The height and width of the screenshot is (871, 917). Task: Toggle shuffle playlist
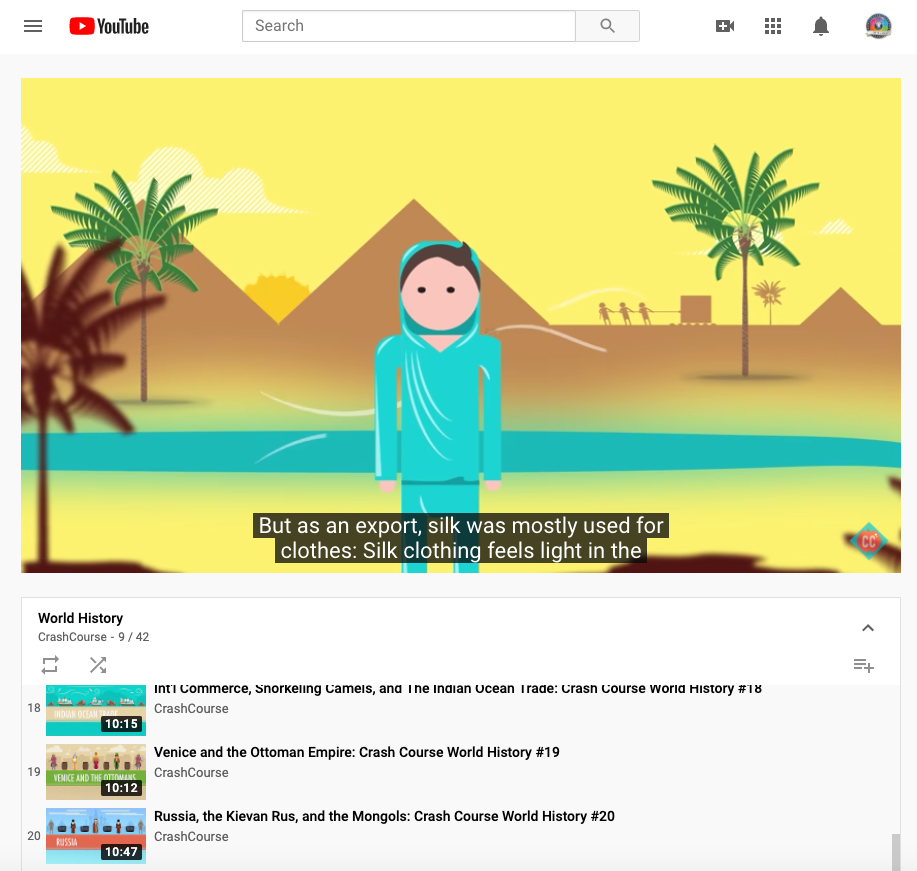point(98,665)
